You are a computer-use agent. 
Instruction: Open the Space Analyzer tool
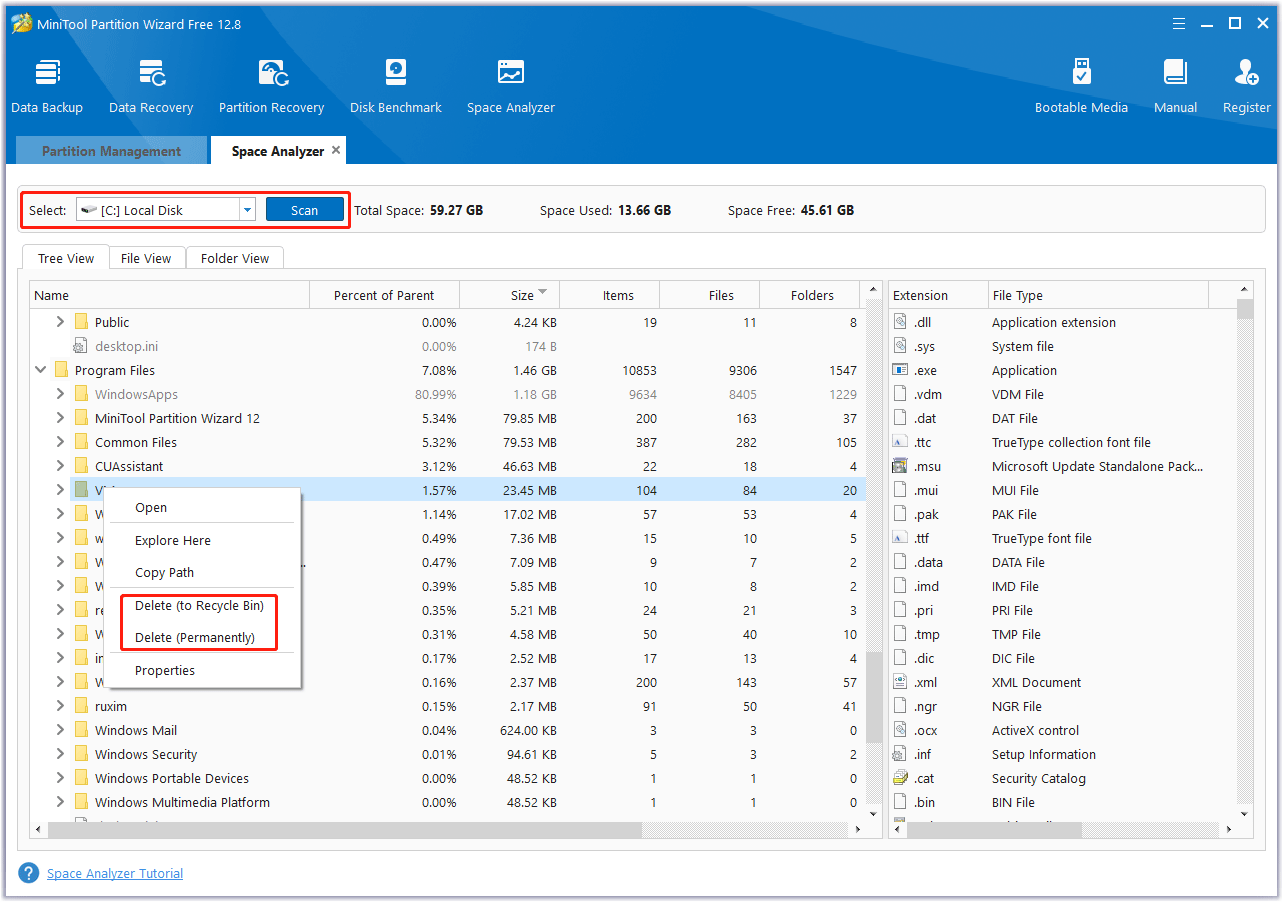pyautogui.click(x=510, y=83)
